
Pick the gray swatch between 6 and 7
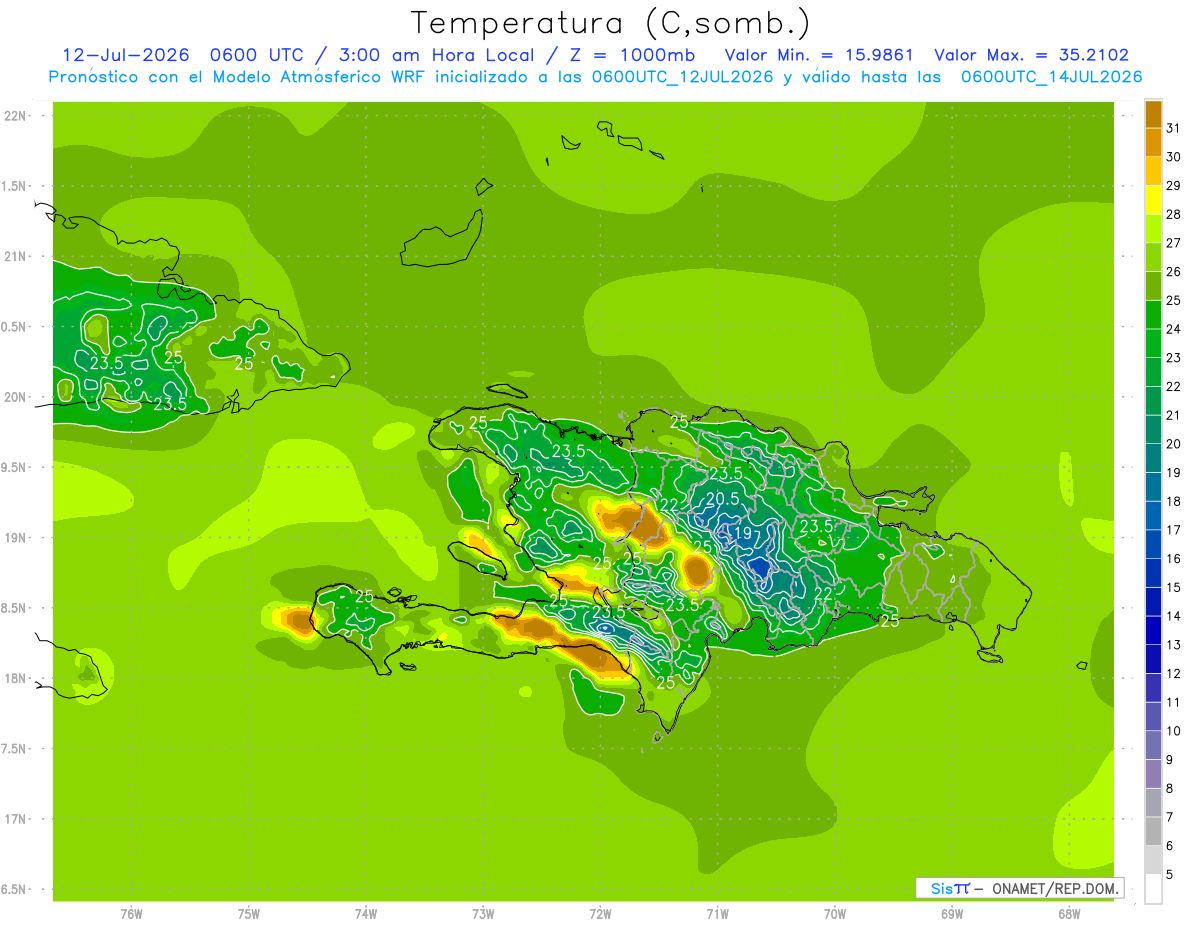coord(1153,831)
